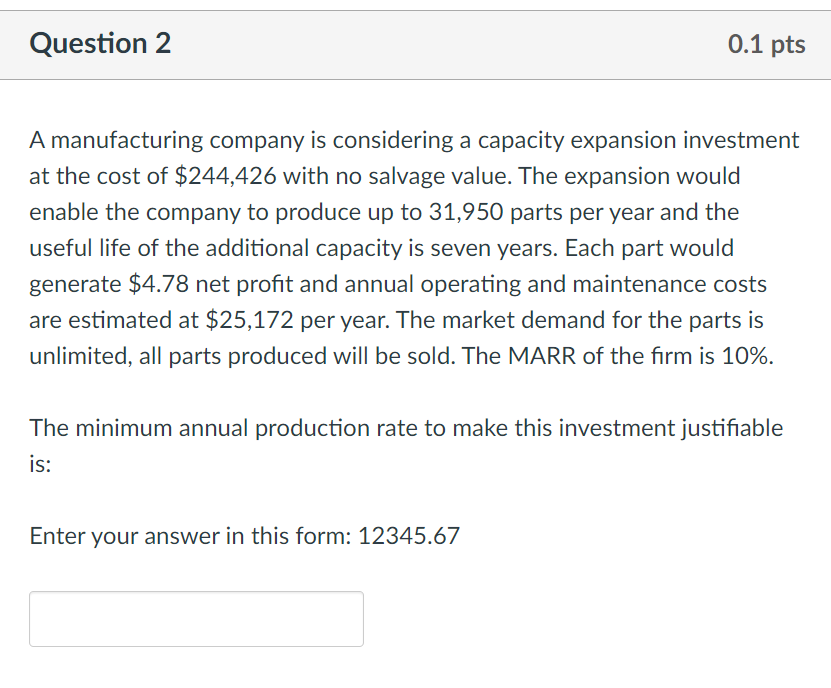Click the $4.78 net profit amount
The image size is (831, 688).
[x=158, y=284]
